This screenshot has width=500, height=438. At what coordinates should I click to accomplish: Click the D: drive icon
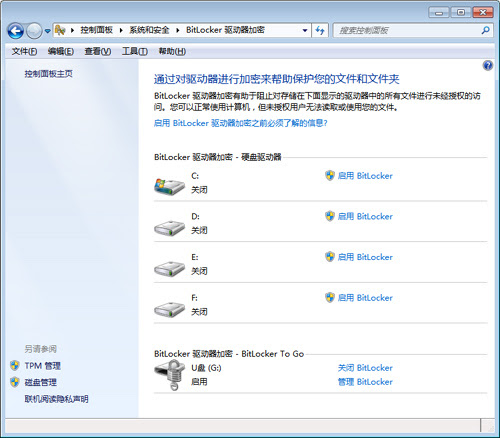click(x=169, y=228)
